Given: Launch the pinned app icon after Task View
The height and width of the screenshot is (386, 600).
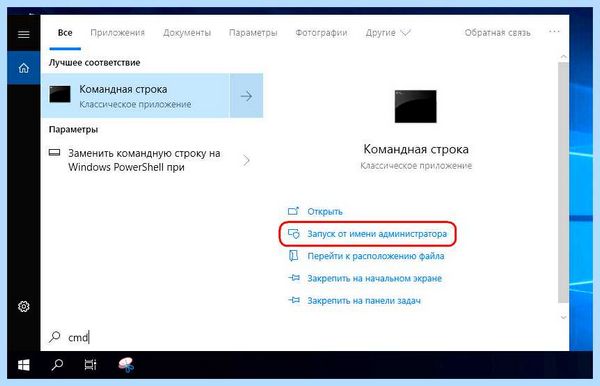Looking at the screenshot, I should pyautogui.click(x=126, y=365).
